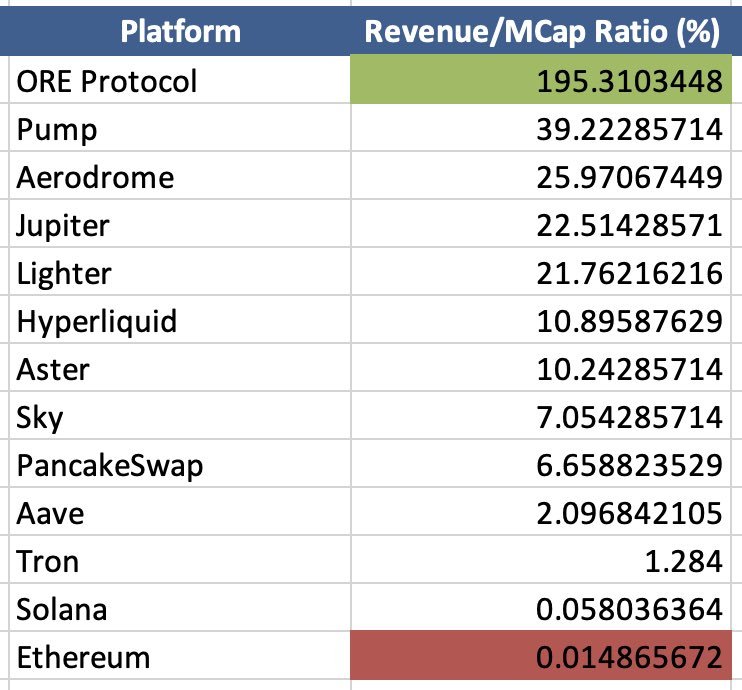The image size is (742, 690).
Task: Click the Lighter cell
Action: [x=180, y=272]
